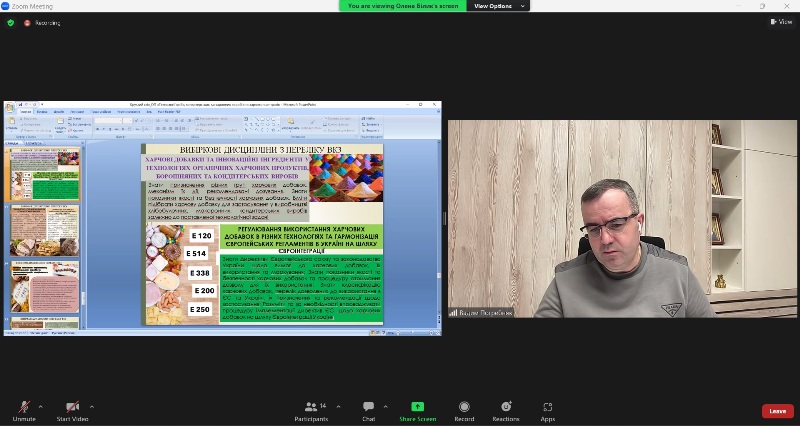
Task: Expand the arrow next to Participants
Action: point(338,407)
